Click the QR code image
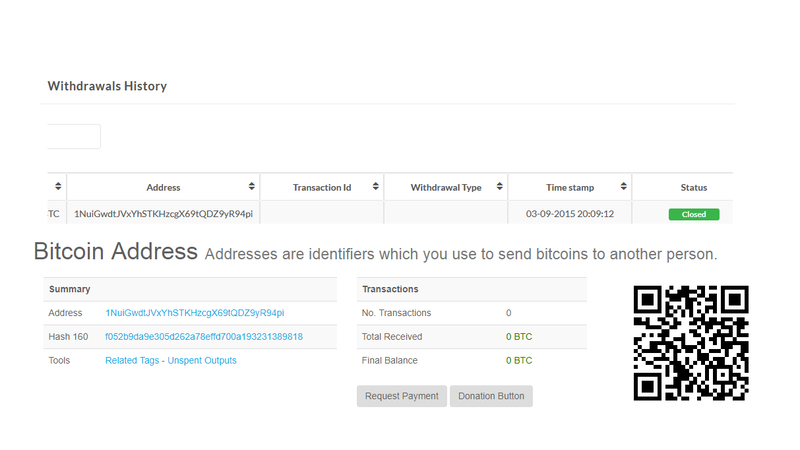The height and width of the screenshot is (450, 800). click(691, 343)
